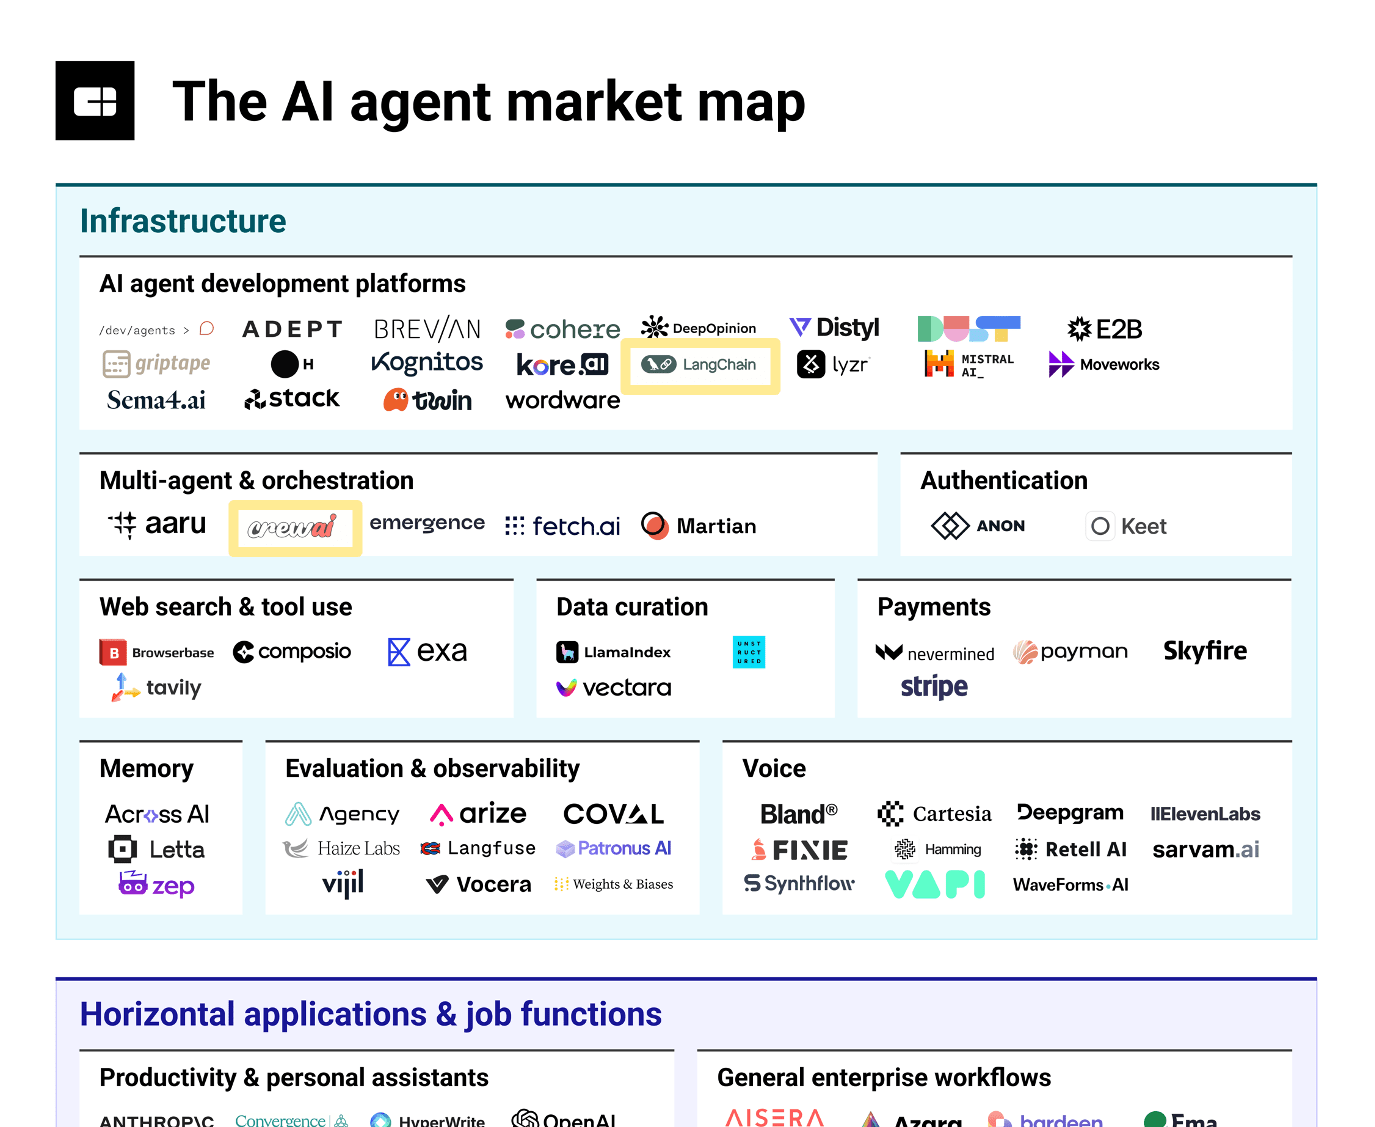This screenshot has width=1375, height=1127.
Task: Click the Vectara entry in Data curation
Action: coord(613,687)
